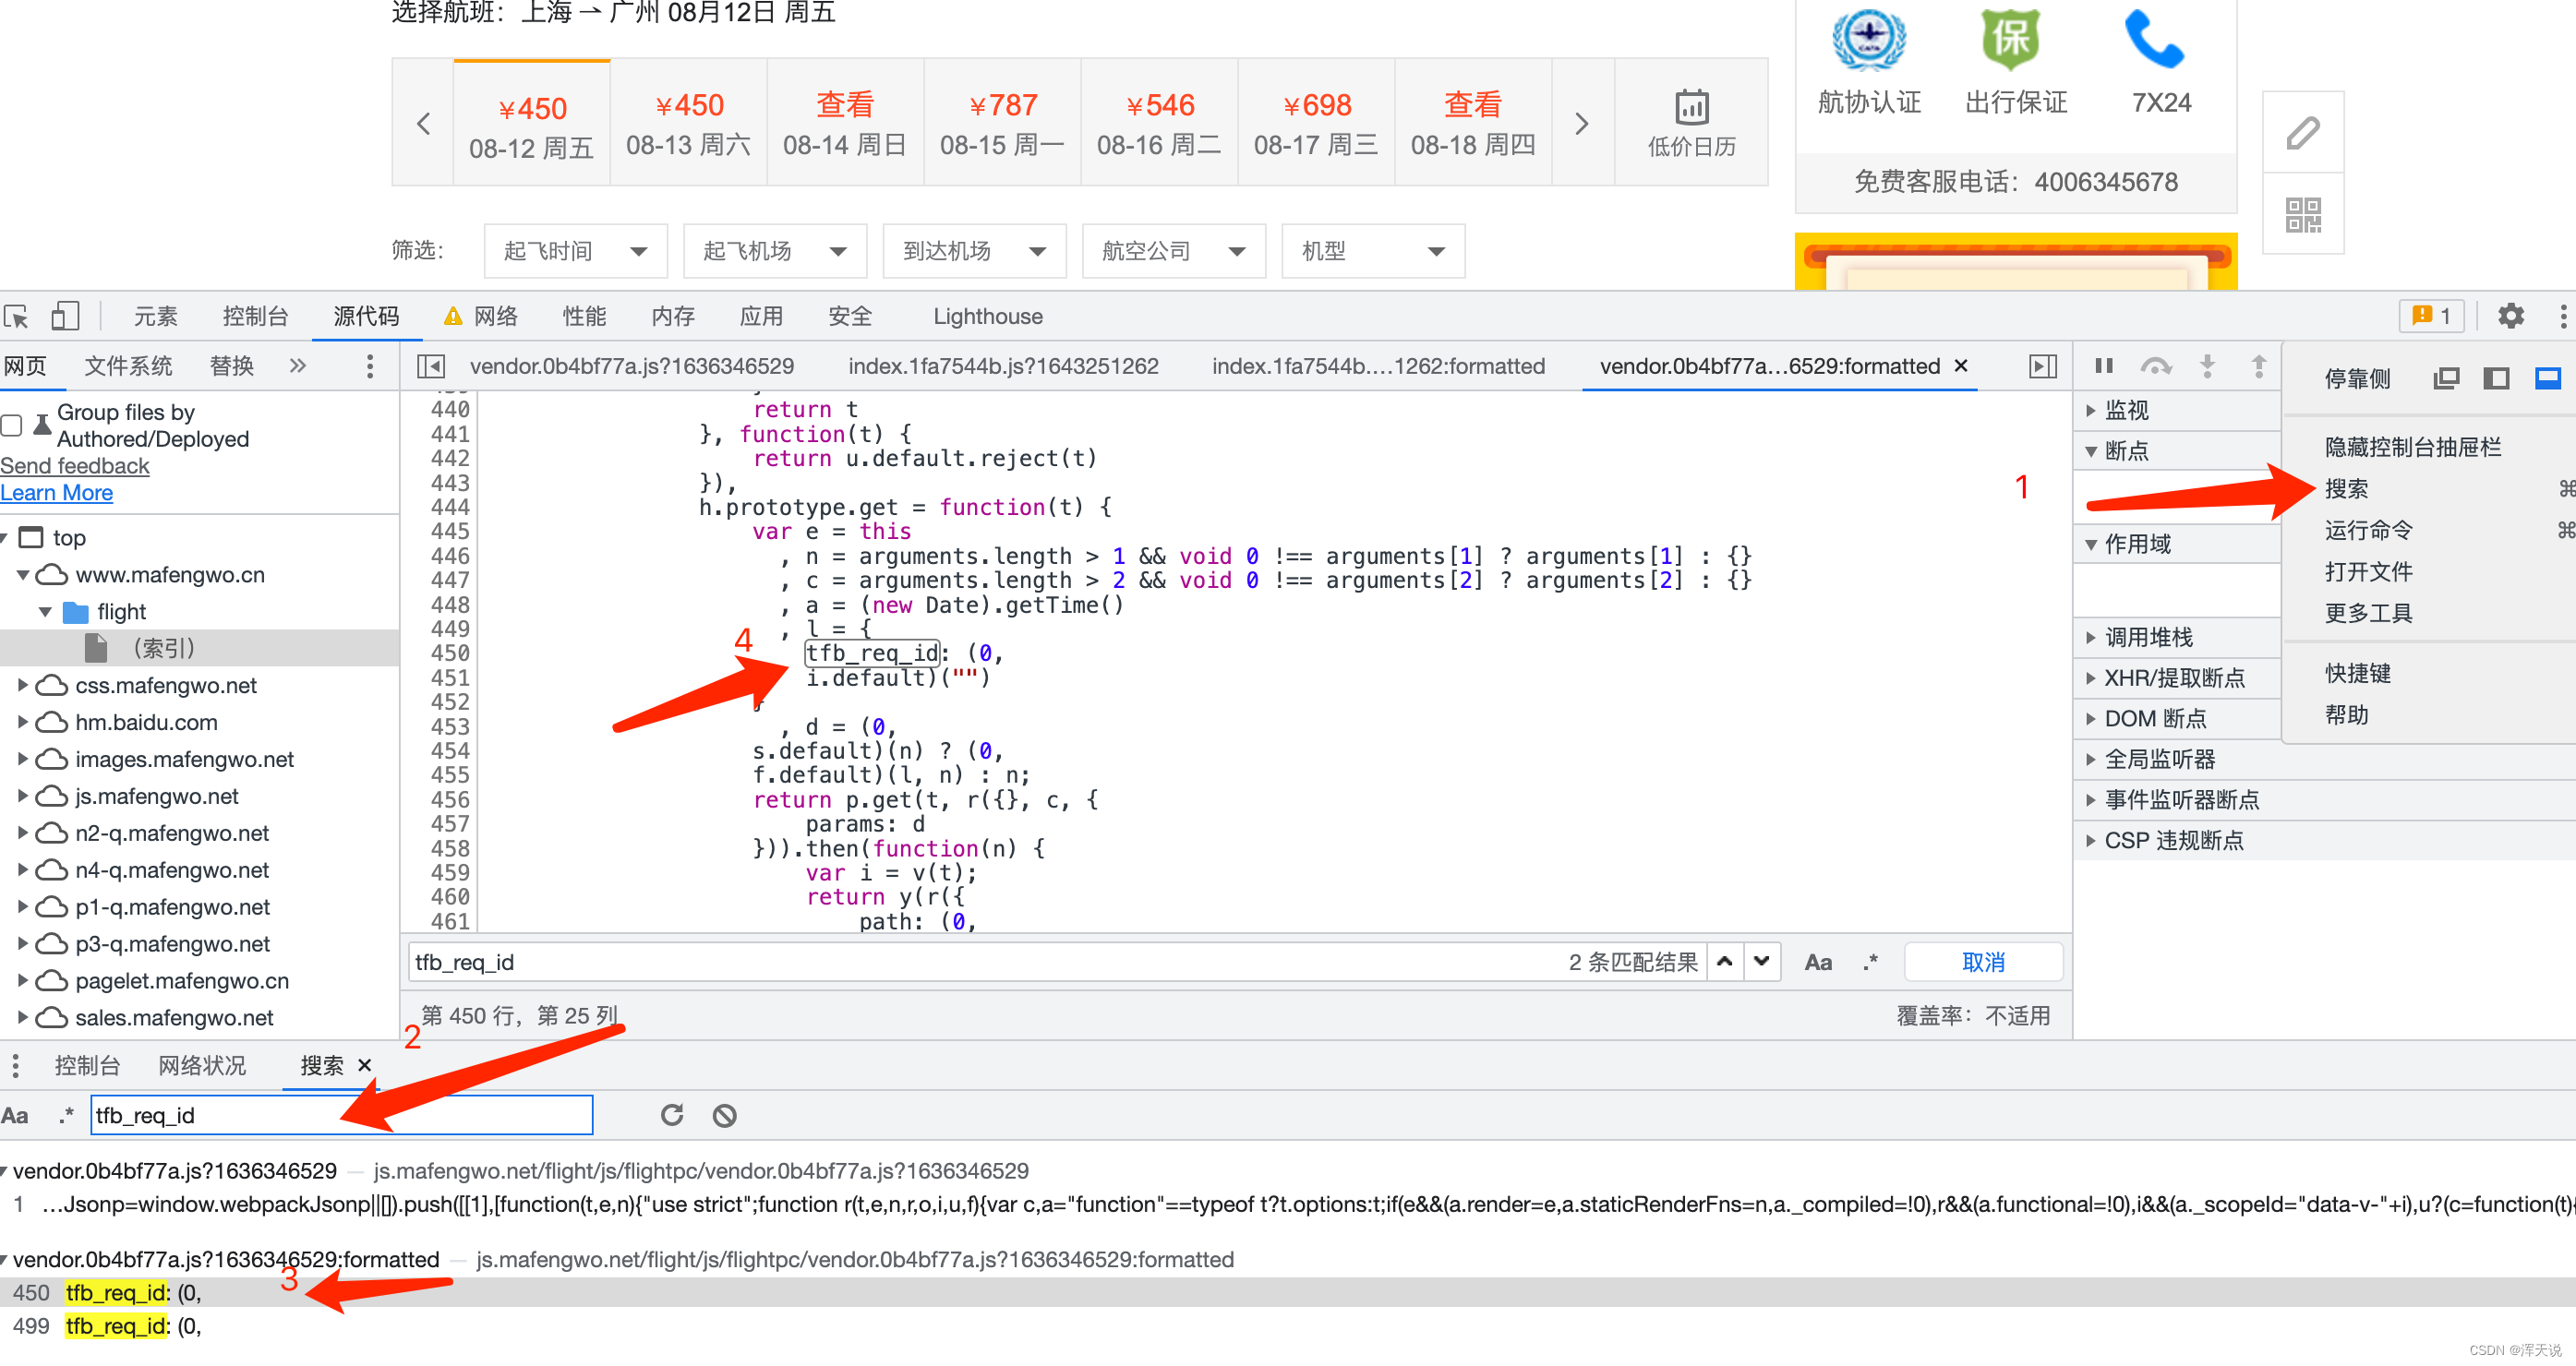Click the step out debugger icon
This screenshot has width=2576, height=1366.
click(2258, 366)
